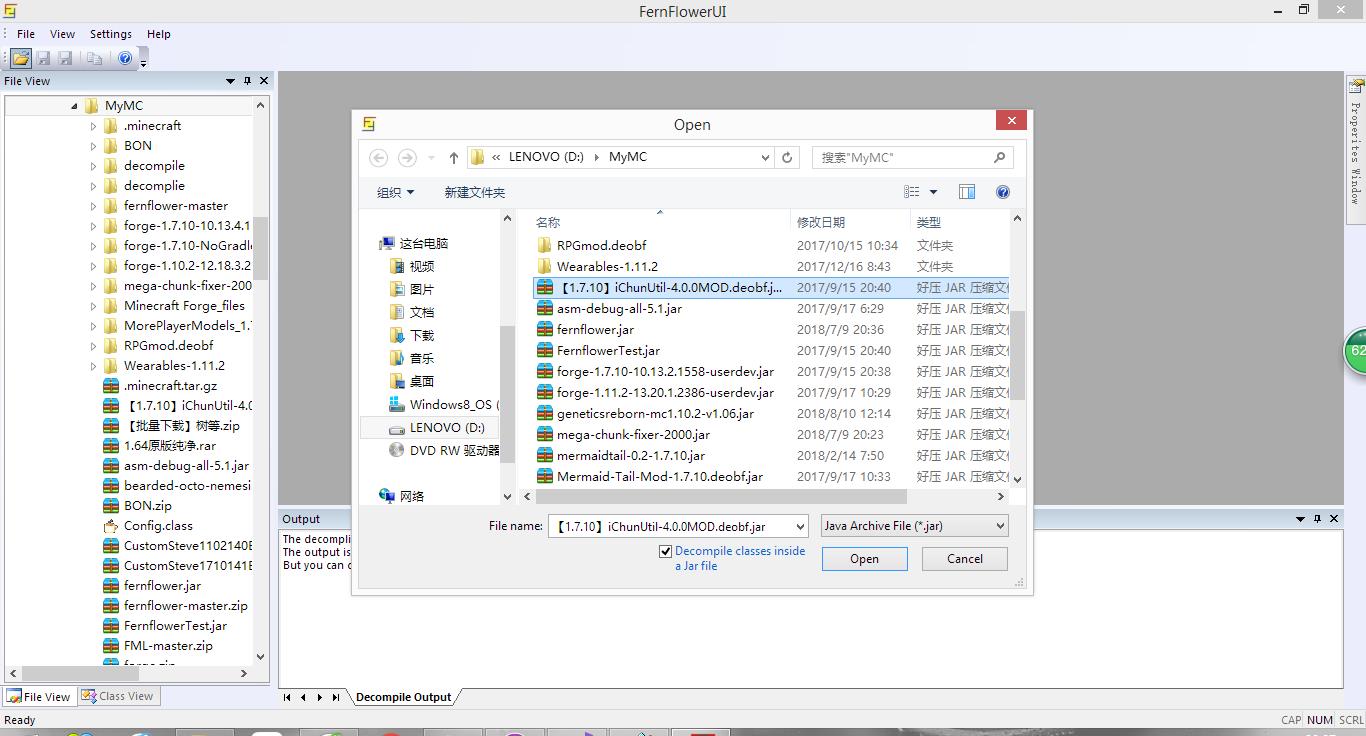Open the File name combo box dropdown

pos(800,526)
